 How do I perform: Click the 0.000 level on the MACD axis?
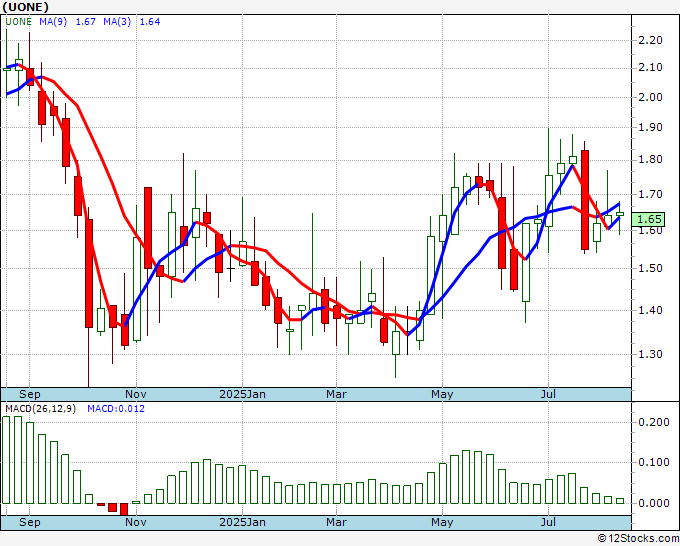click(652, 504)
